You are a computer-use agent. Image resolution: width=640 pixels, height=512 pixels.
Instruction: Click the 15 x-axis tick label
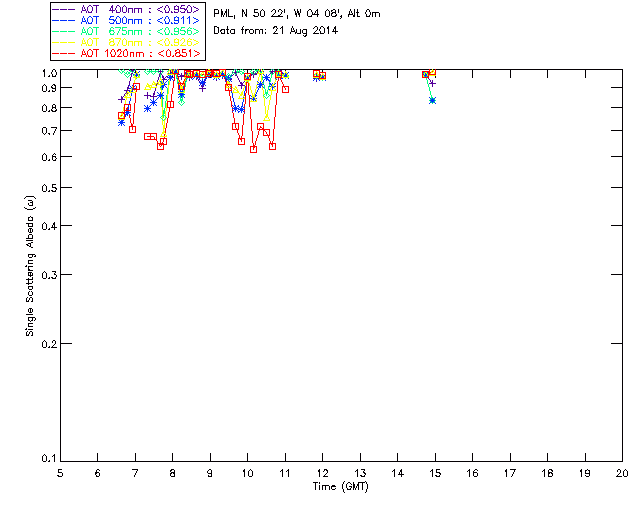point(435,473)
